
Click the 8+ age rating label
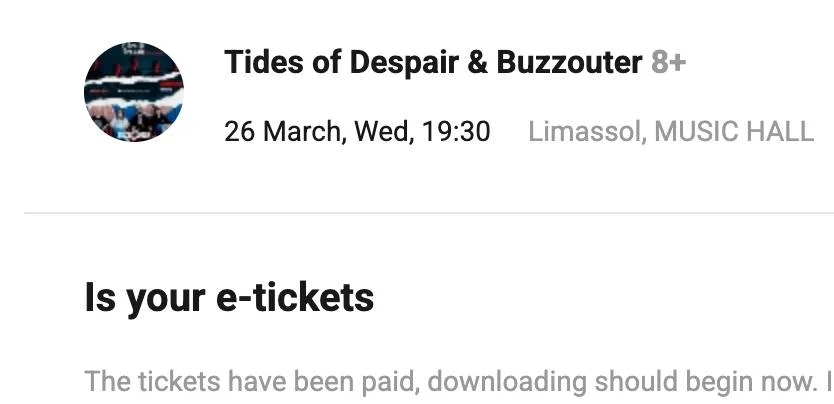coord(669,63)
